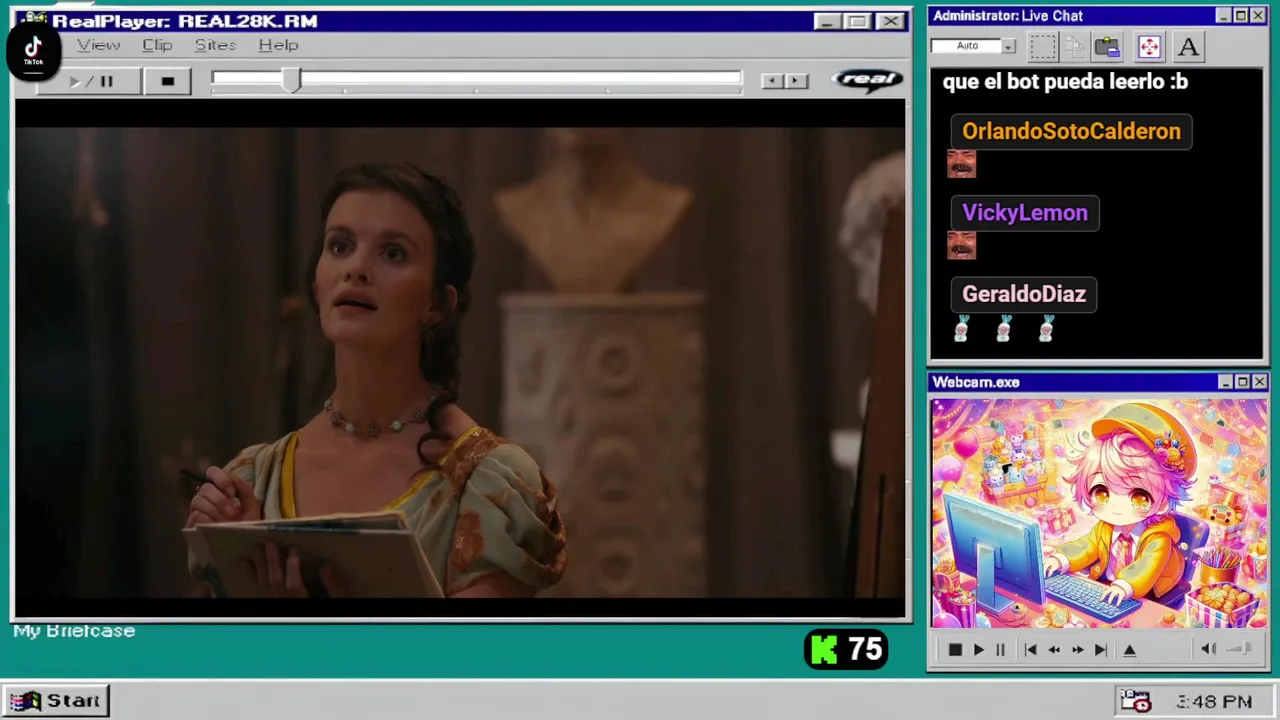Viewport: 1280px width, 720px height.
Task: Close the Webcam.exe window
Action: [x=1259, y=382]
